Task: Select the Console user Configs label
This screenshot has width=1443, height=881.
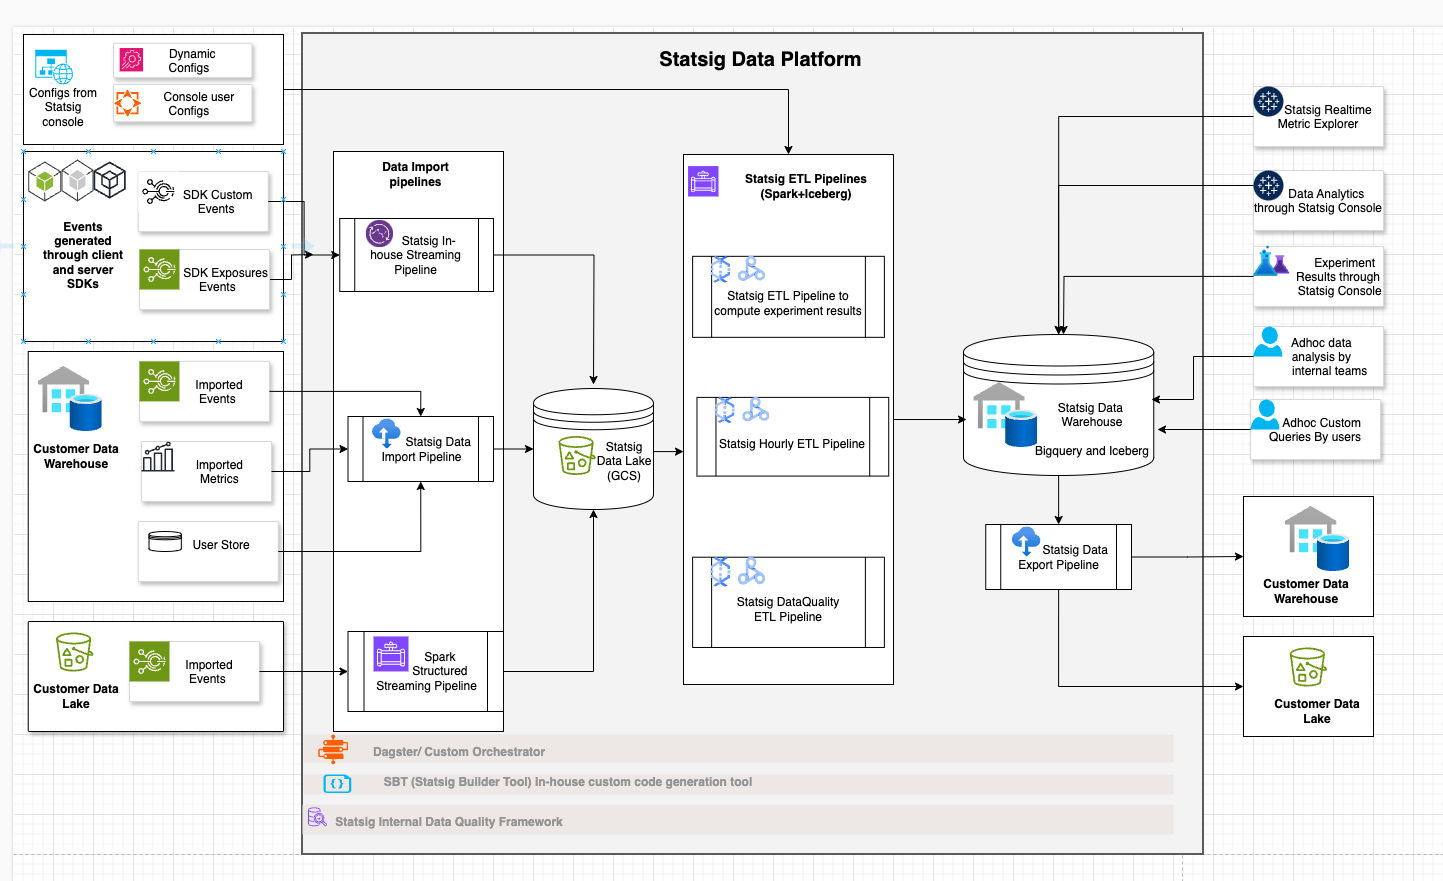Action: click(x=198, y=104)
